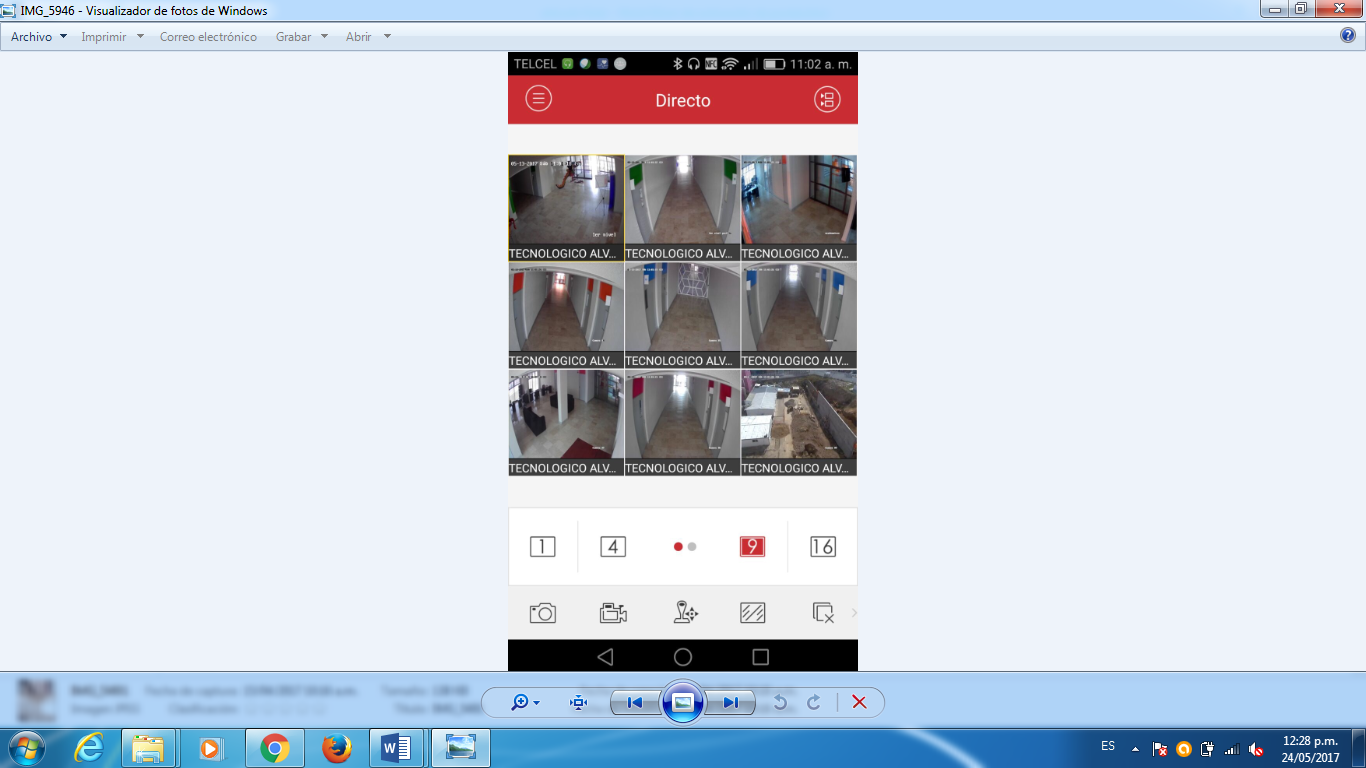Open Internet Explorer from the taskbar
Image resolution: width=1366 pixels, height=768 pixels.
88,748
